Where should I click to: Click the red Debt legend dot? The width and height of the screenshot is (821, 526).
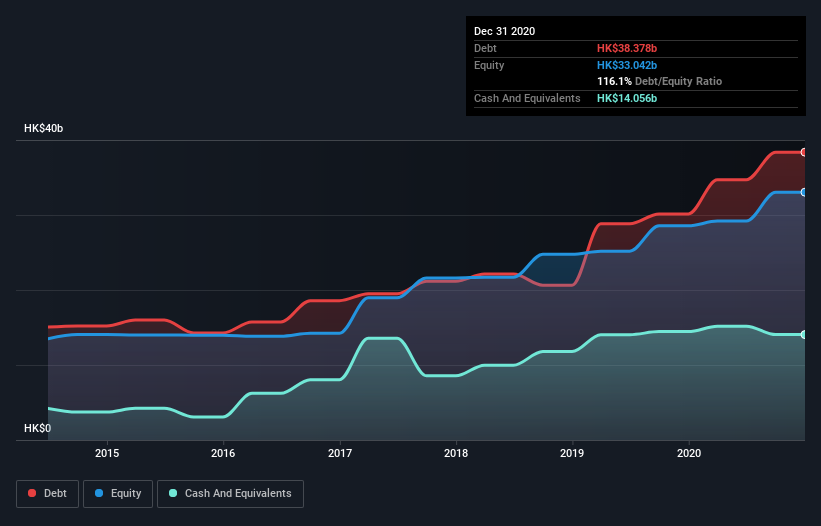pos(32,493)
